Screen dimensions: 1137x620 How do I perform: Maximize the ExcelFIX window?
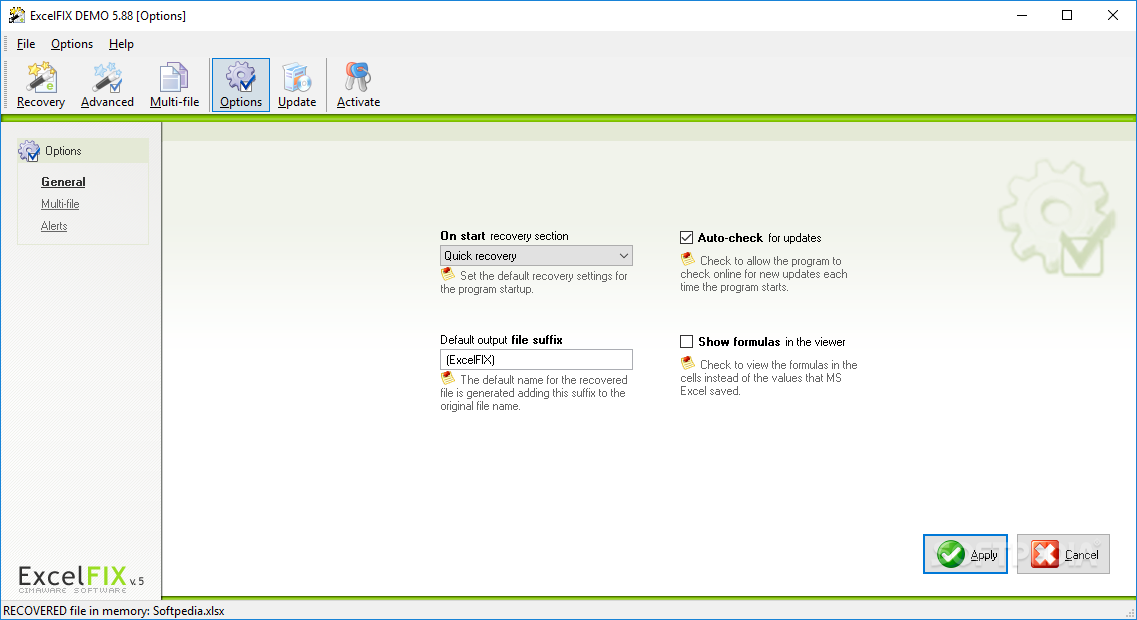point(1067,15)
